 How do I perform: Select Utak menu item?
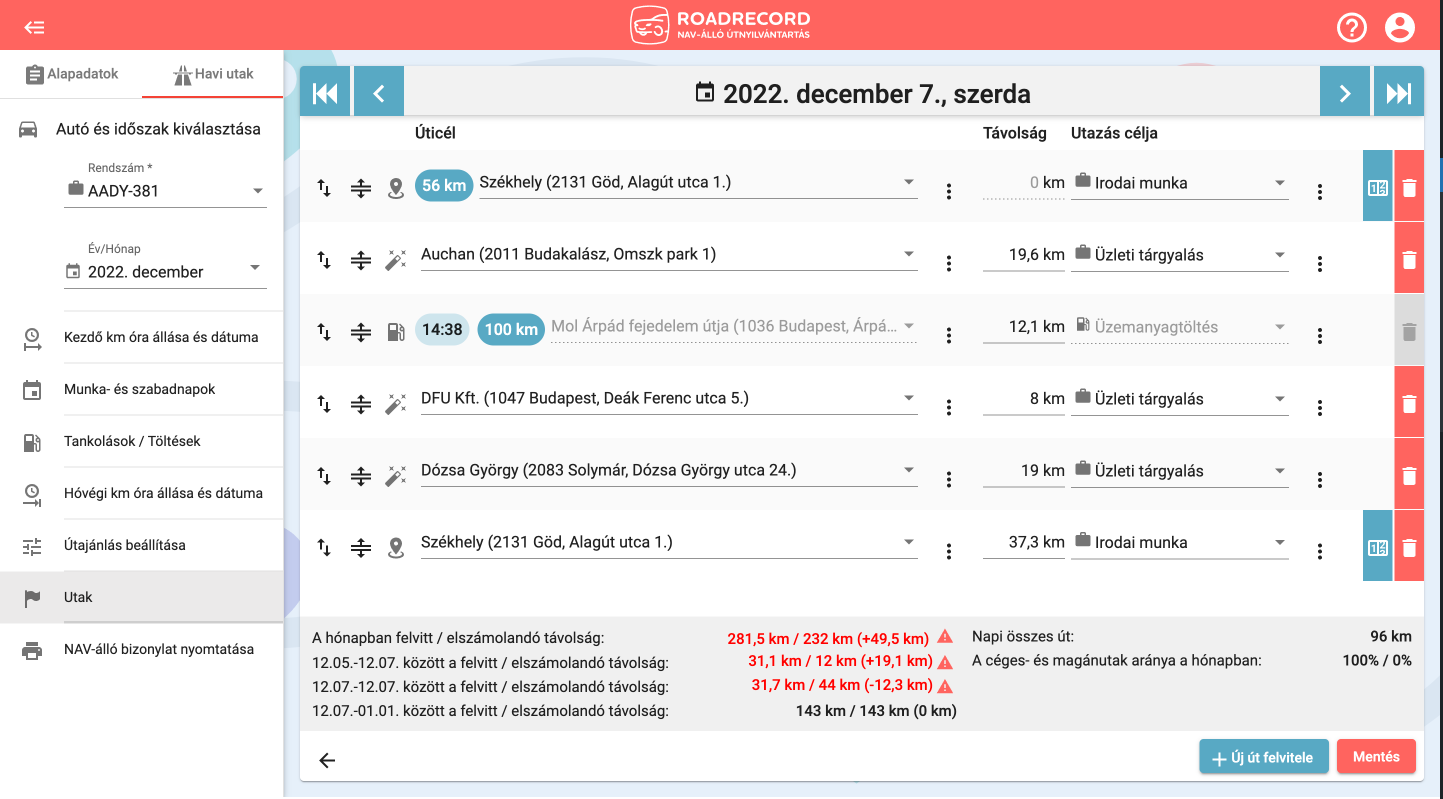142,597
